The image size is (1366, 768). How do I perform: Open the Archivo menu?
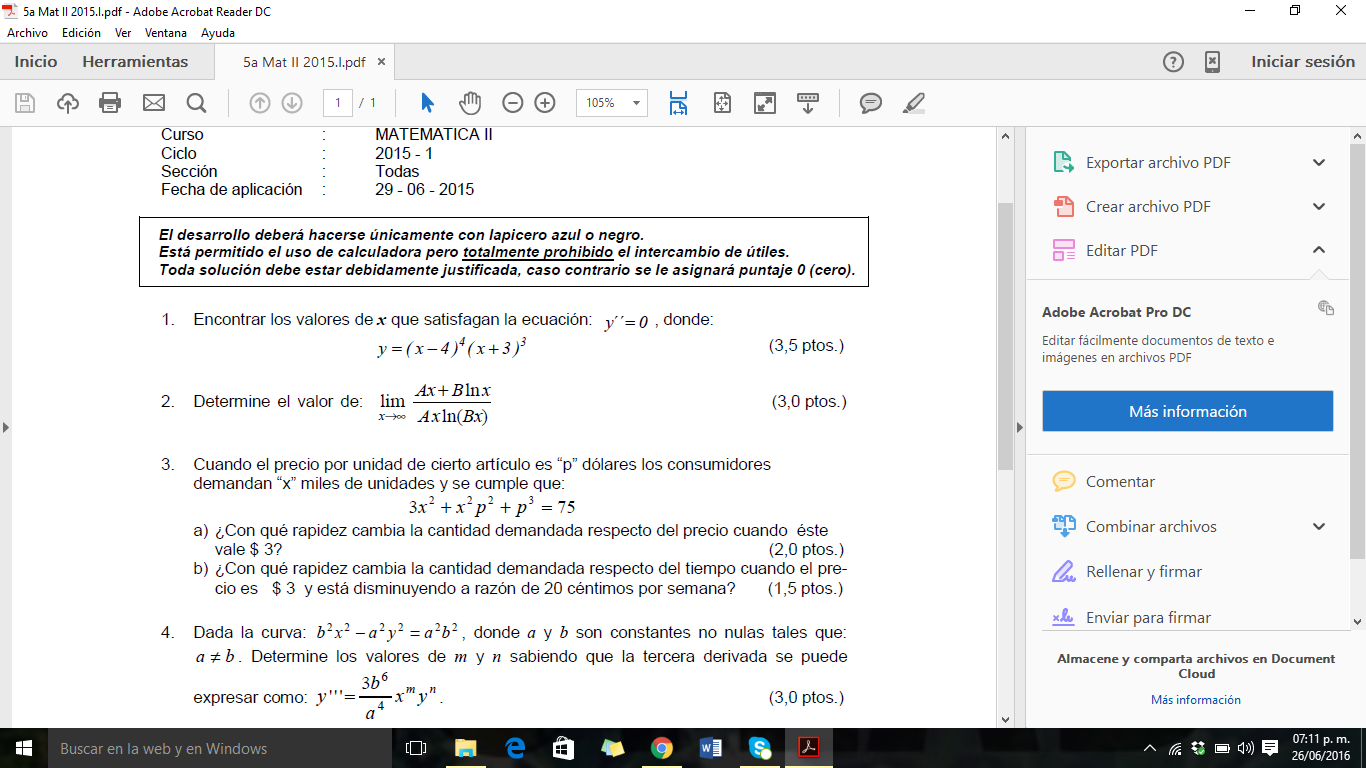(27, 33)
